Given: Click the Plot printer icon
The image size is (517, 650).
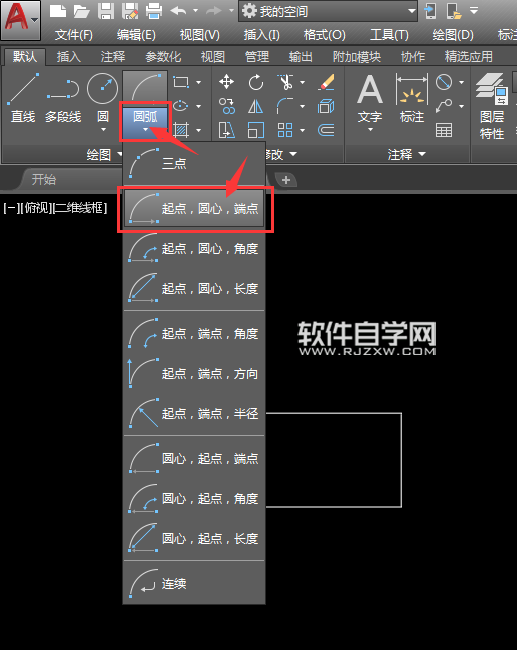Looking at the screenshot, I should [154, 11].
